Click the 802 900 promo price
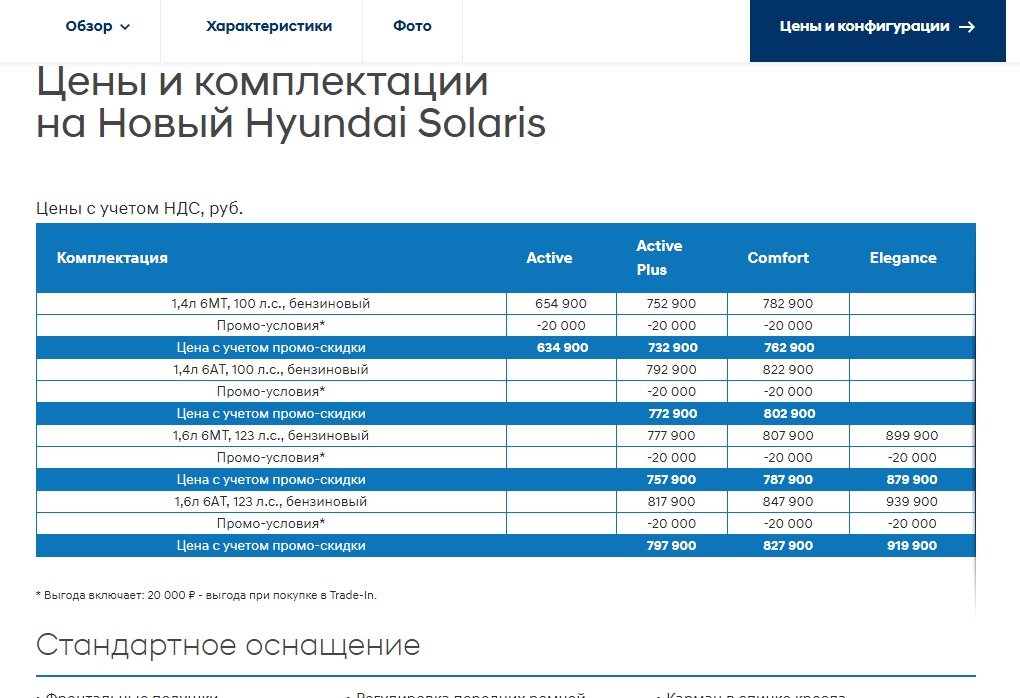Viewport: 1020px width, 698px height. tap(789, 414)
